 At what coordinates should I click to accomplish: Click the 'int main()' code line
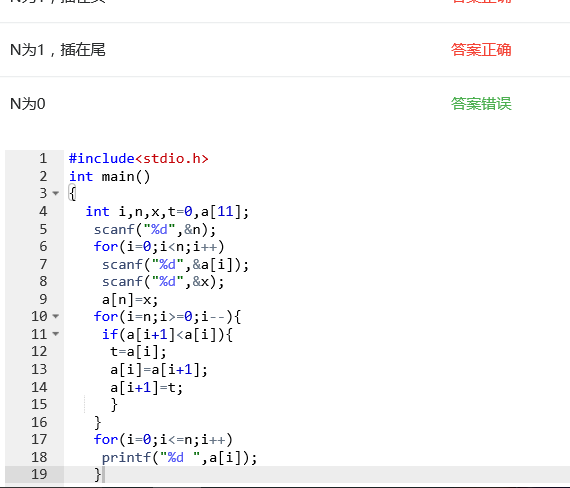coord(109,177)
